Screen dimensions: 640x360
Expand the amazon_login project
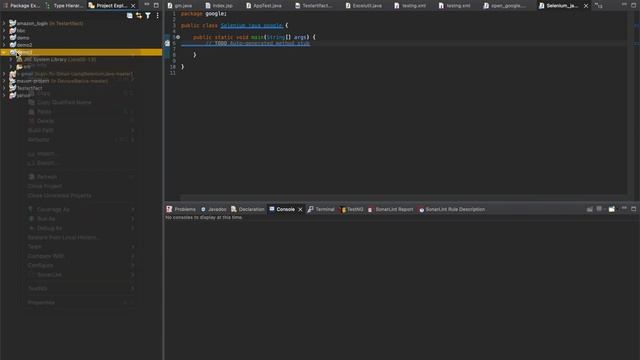[x=4, y=24]
